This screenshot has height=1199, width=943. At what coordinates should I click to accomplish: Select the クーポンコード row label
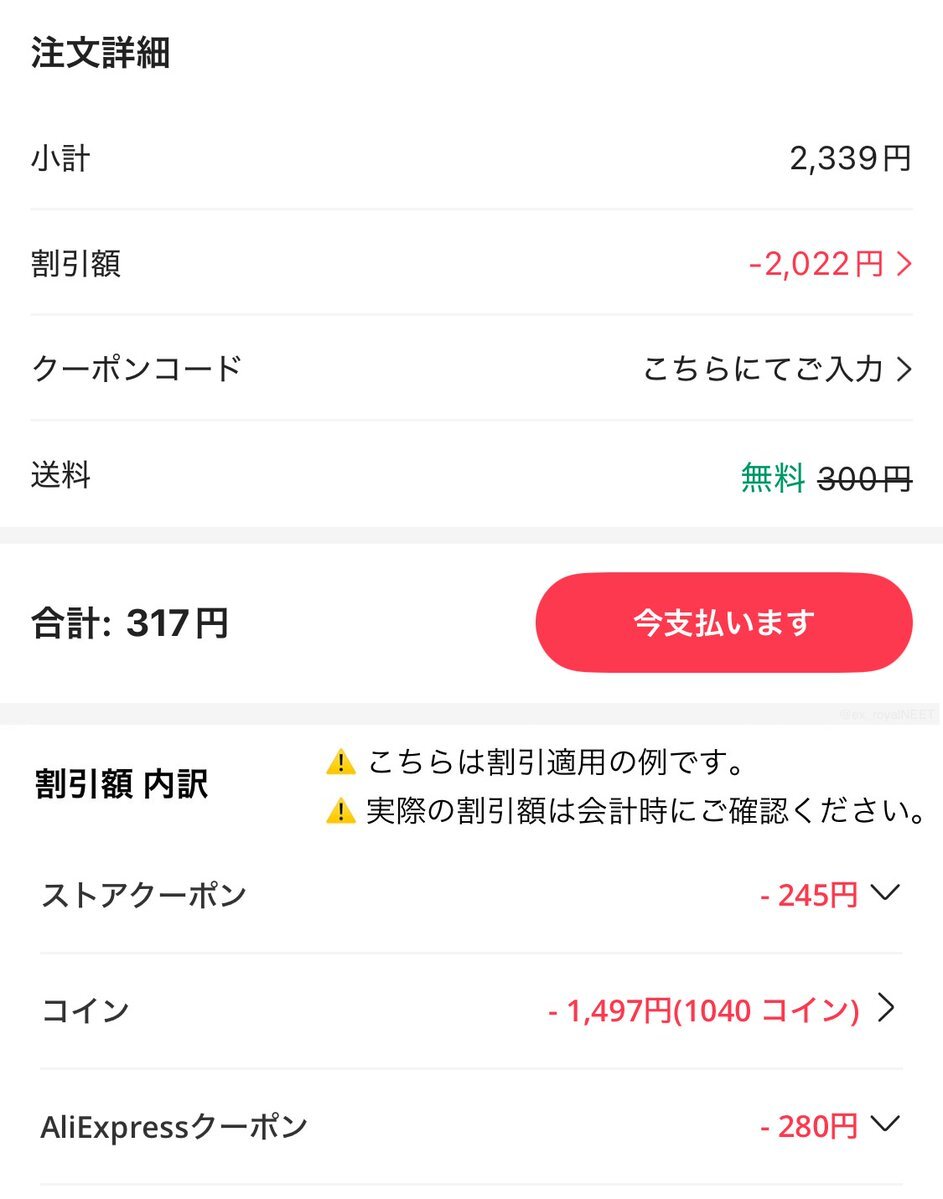(136, 369)
